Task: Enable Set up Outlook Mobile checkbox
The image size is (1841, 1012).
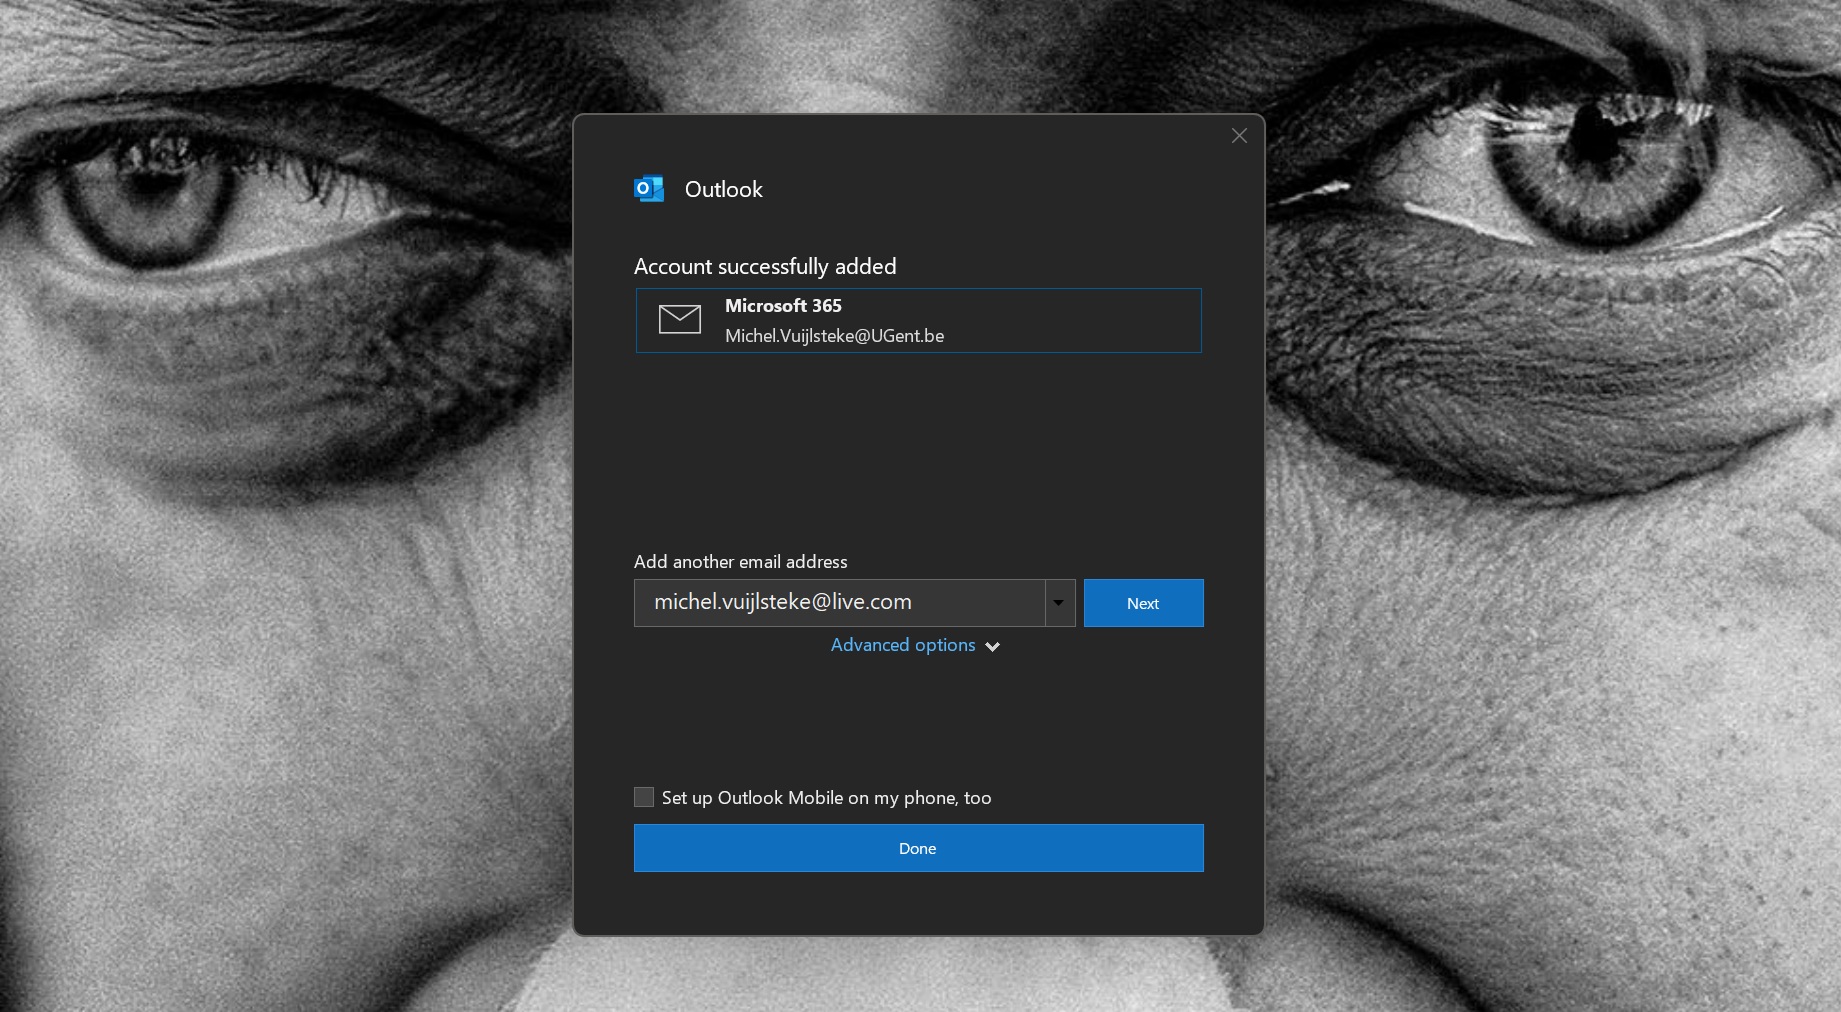Action: point(644,797)
